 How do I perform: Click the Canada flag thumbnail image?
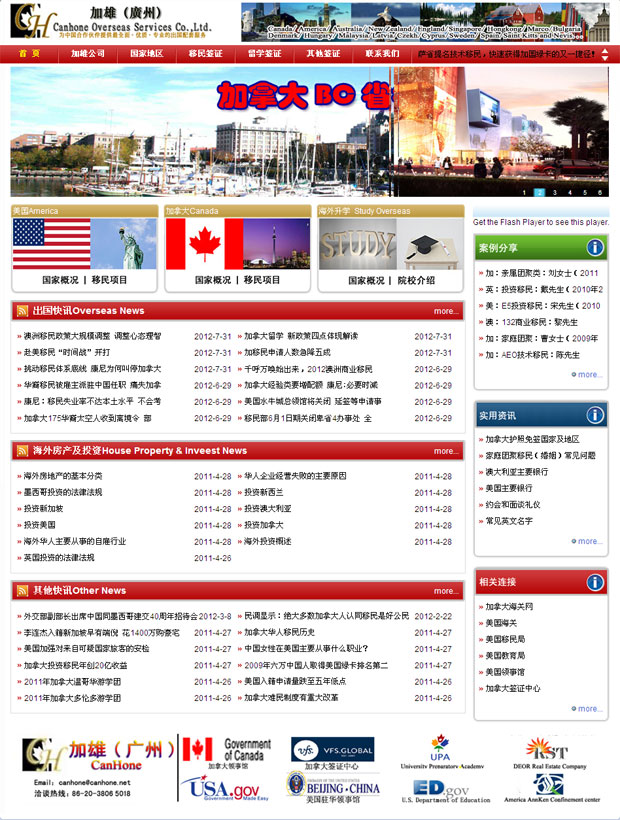204,244
